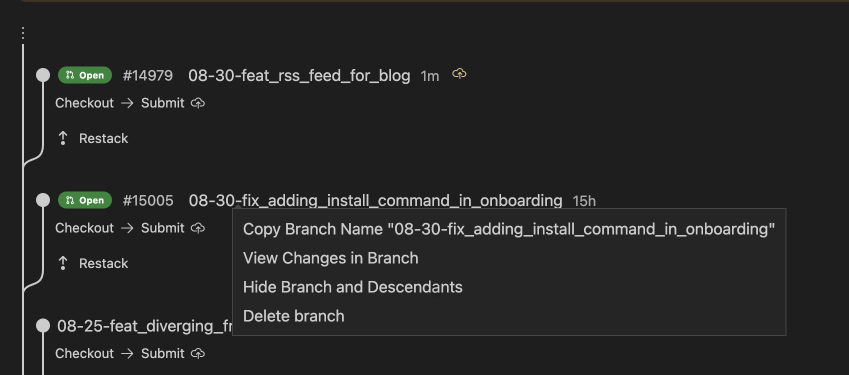849x375 pixels.
Task: Click the cloud icon after Submit under install_command_in_onboarding
Action: (198, 228)
